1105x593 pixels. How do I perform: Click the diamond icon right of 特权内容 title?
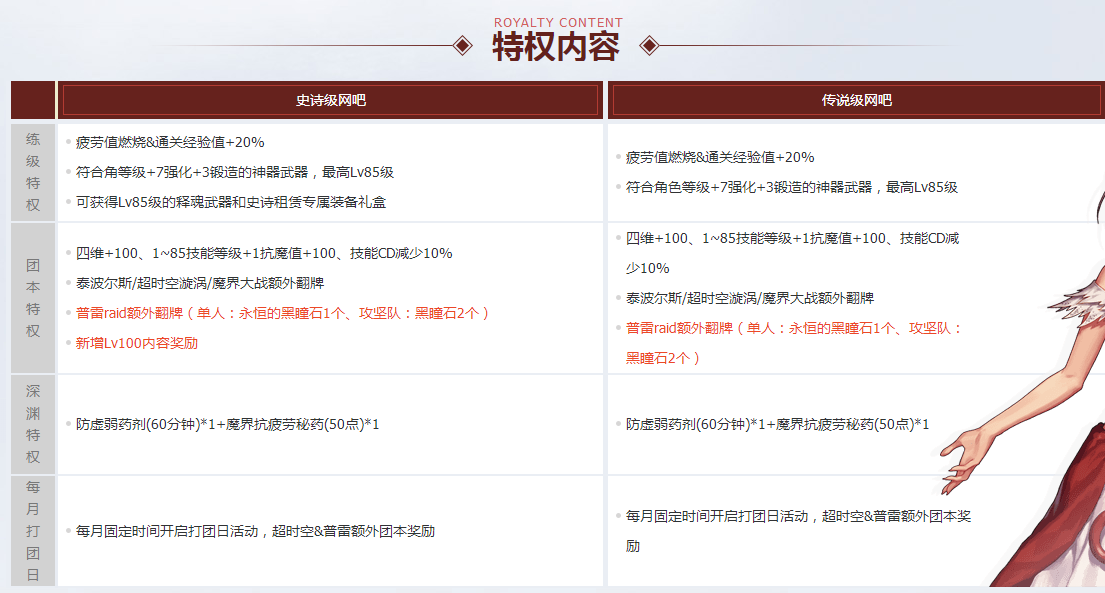(651, 43)
